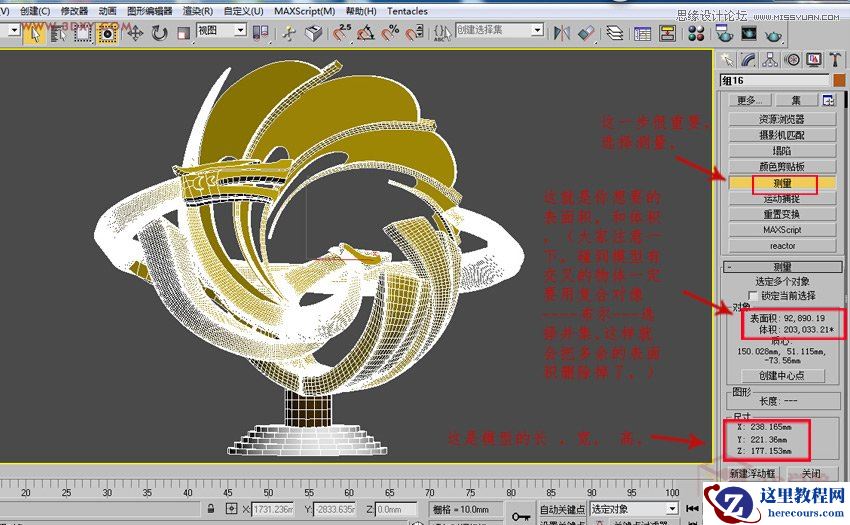Click the 资源浏览器 utility button

coord(782,119)
